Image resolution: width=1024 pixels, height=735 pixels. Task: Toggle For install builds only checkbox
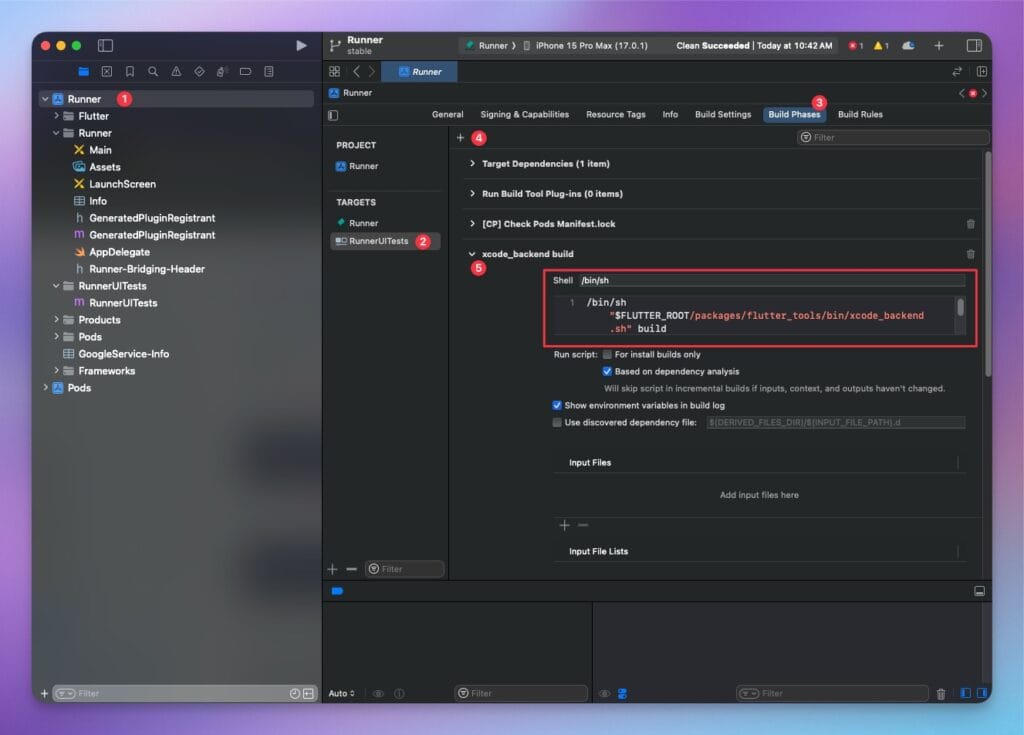[607, 354]
